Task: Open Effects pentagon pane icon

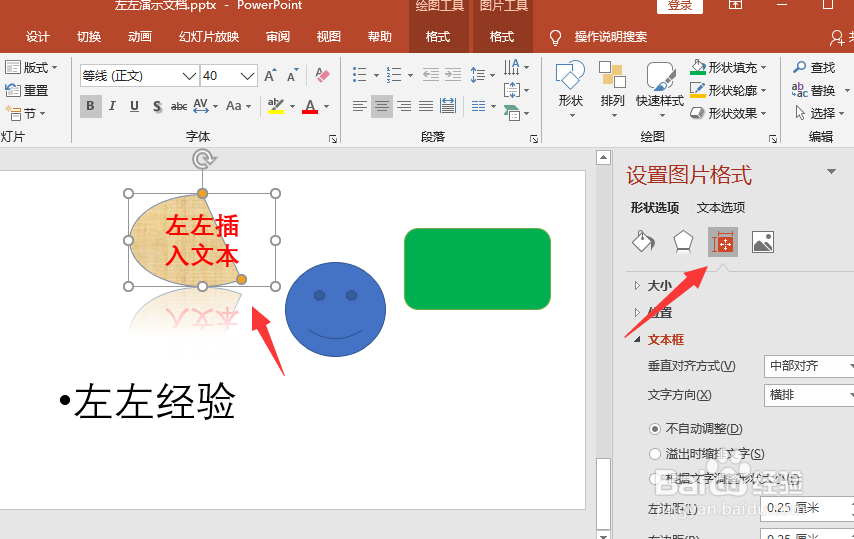Action: point(683,242)
